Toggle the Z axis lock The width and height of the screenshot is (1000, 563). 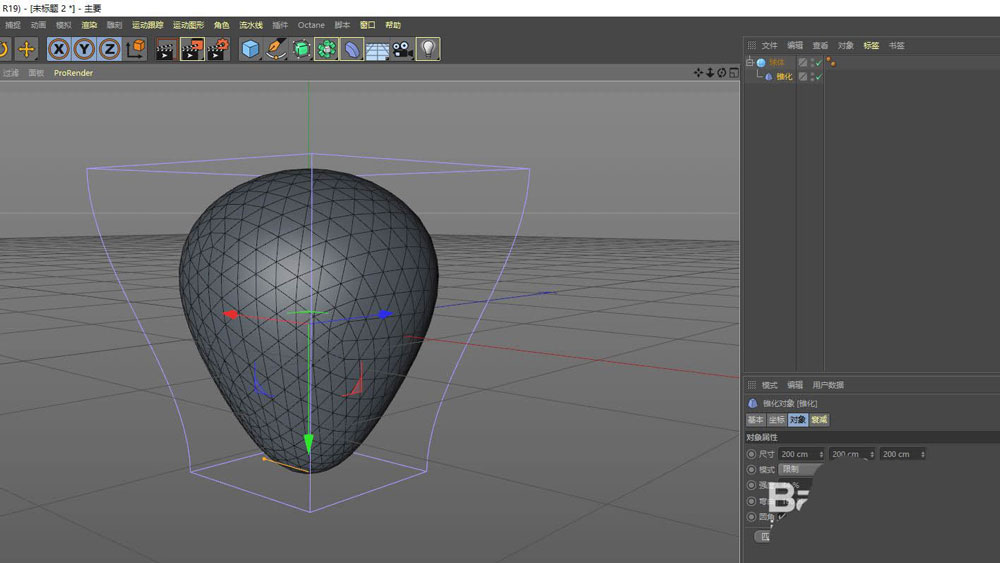(x=109, y=48)
